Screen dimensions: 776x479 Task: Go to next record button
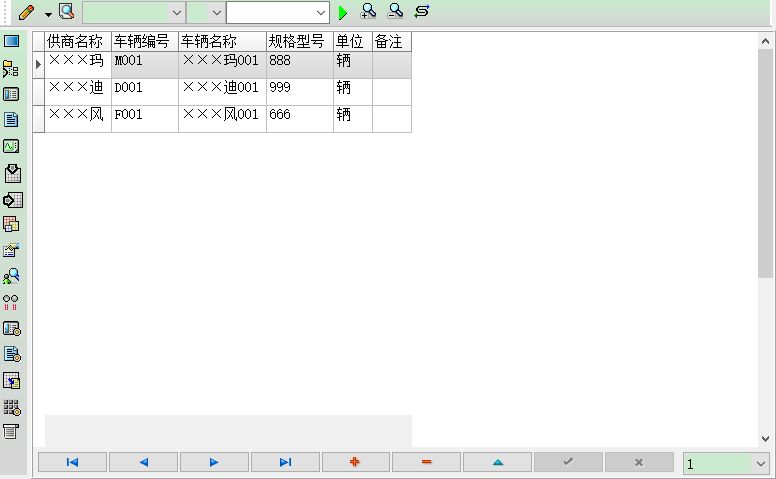214,462
